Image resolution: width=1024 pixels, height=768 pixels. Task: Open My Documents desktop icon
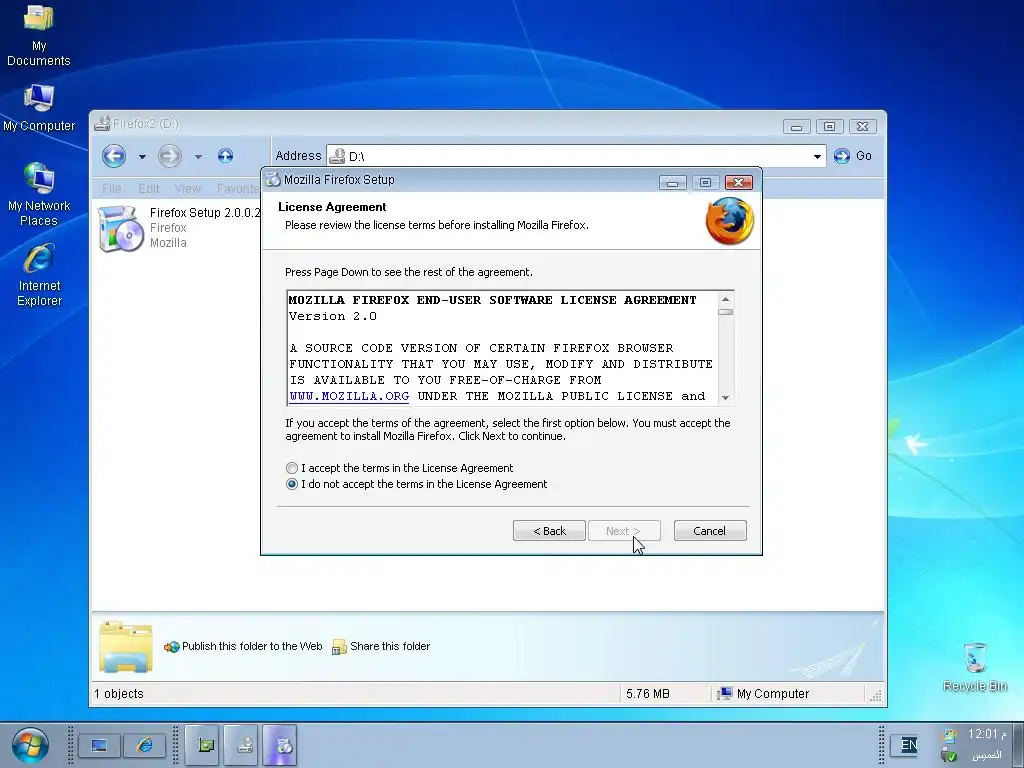39,35
